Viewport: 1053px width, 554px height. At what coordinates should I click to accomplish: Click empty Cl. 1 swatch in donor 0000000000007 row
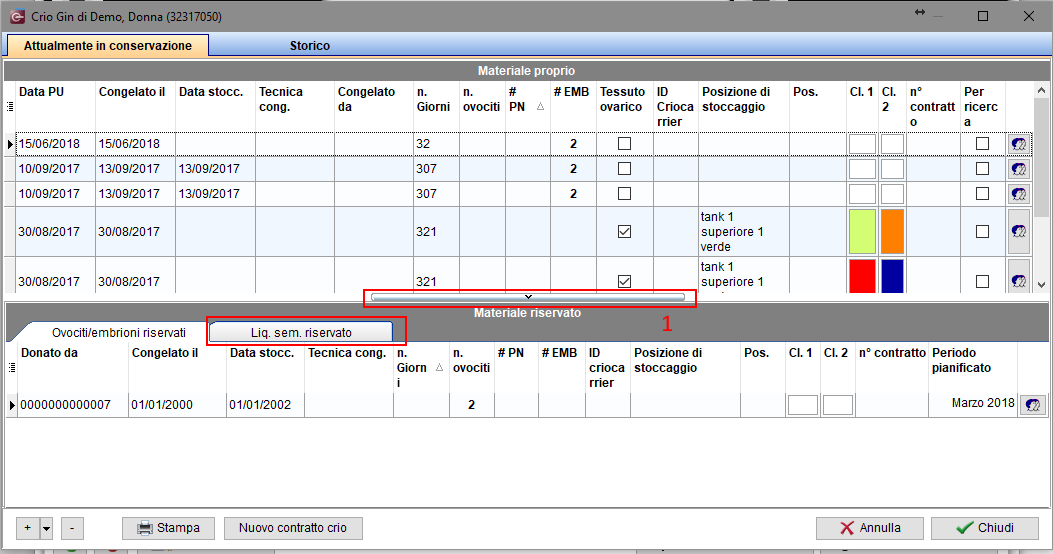(803, 405)
